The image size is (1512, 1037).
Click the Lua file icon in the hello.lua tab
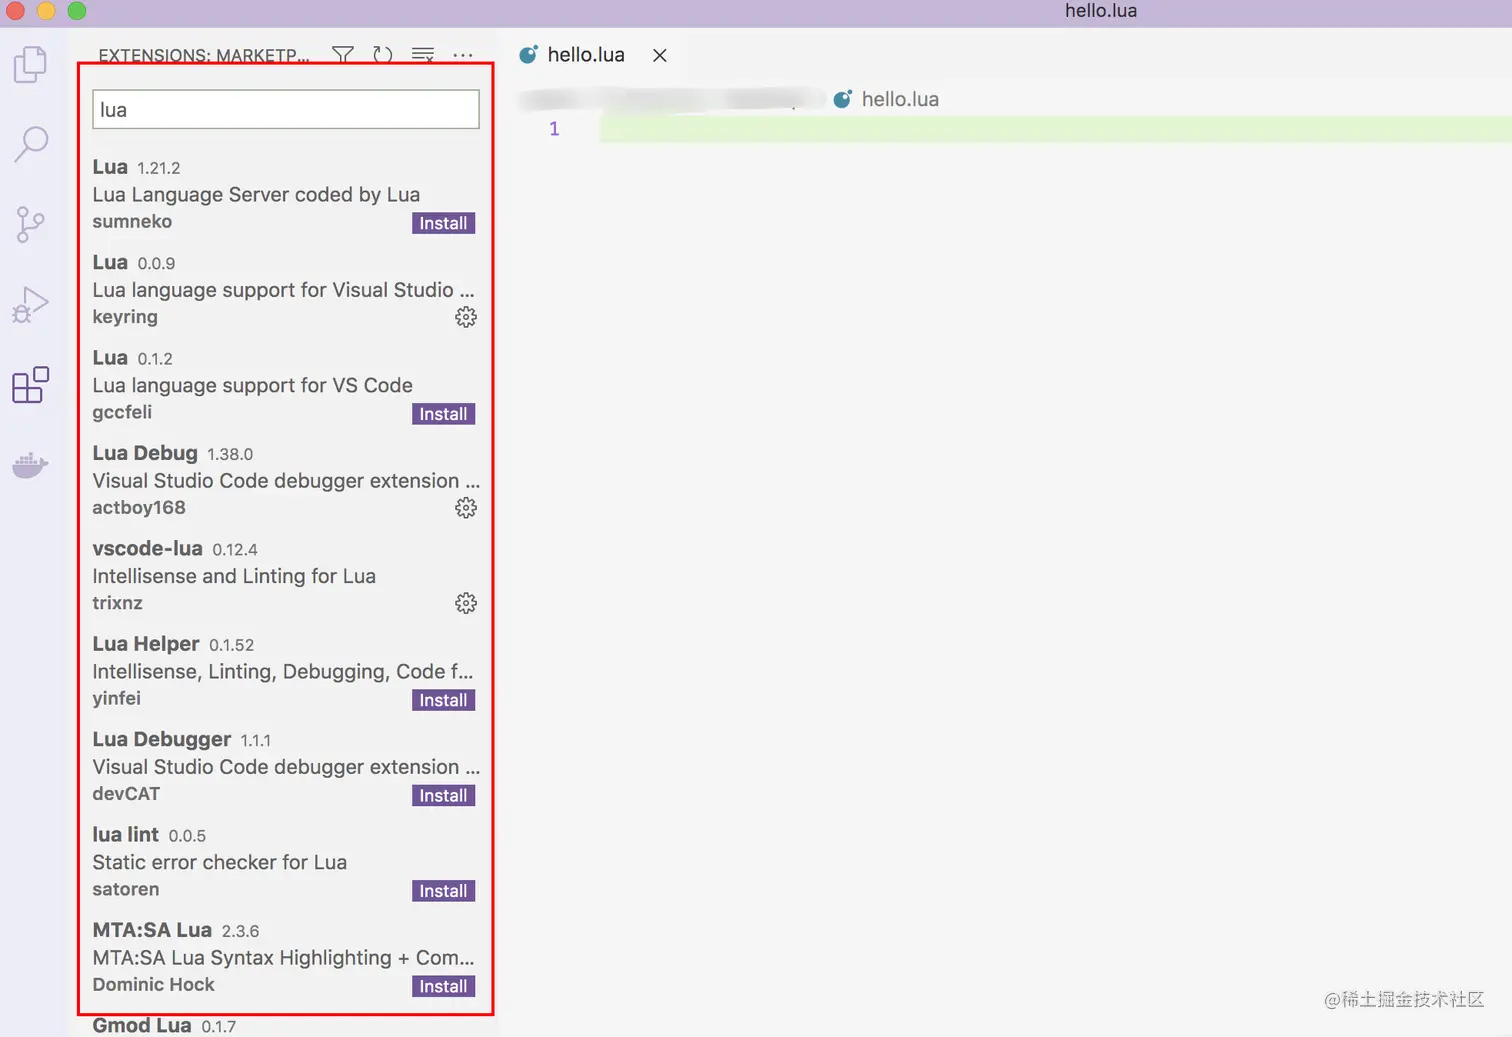[528, 55]
